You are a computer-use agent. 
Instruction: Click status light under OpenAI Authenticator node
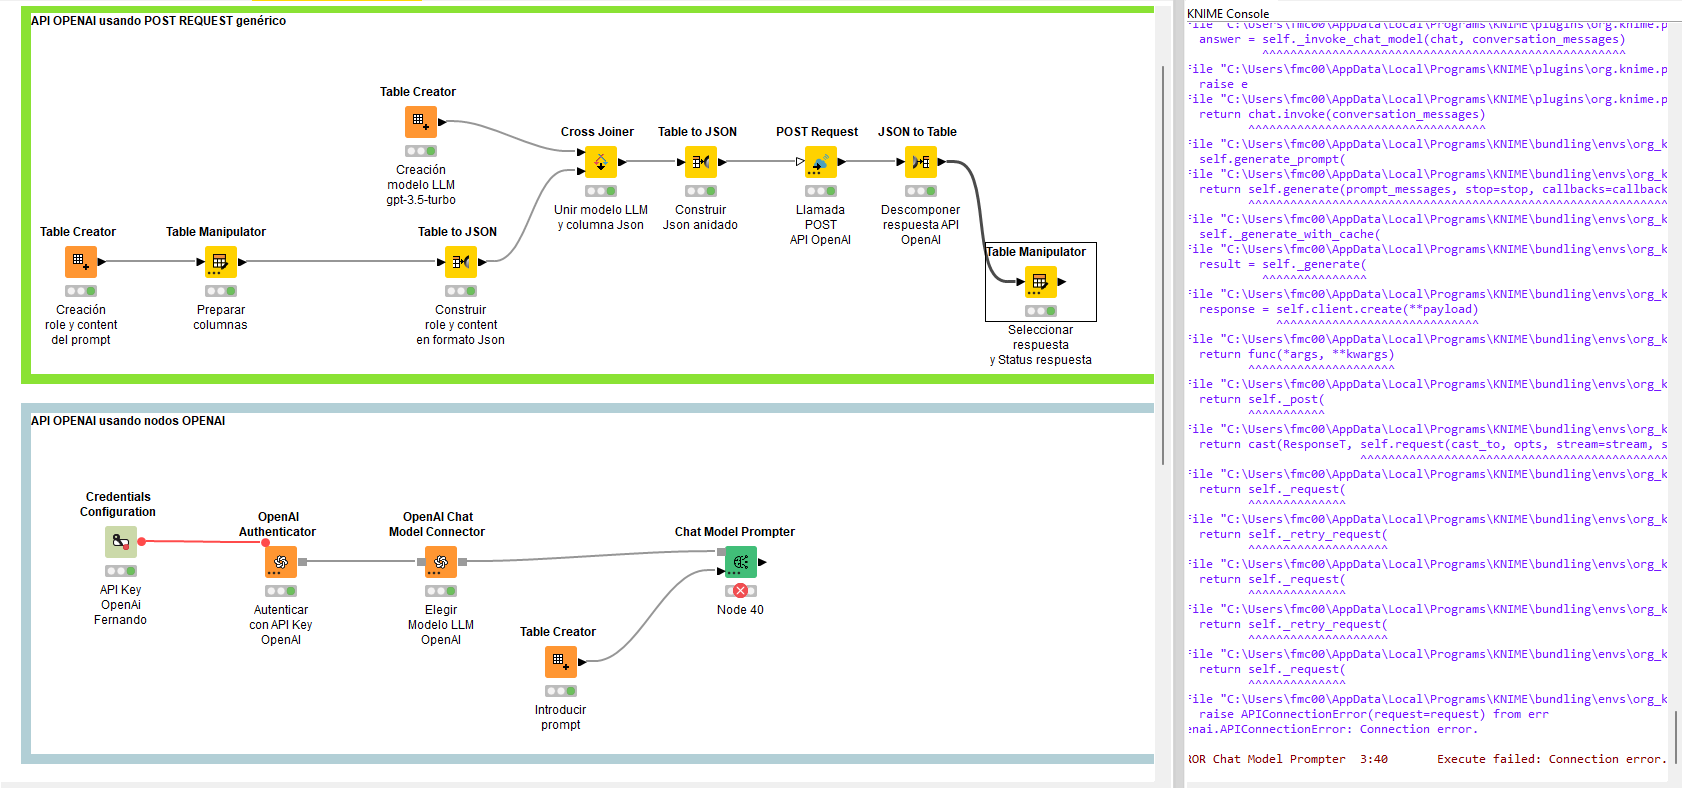[281, 591]
